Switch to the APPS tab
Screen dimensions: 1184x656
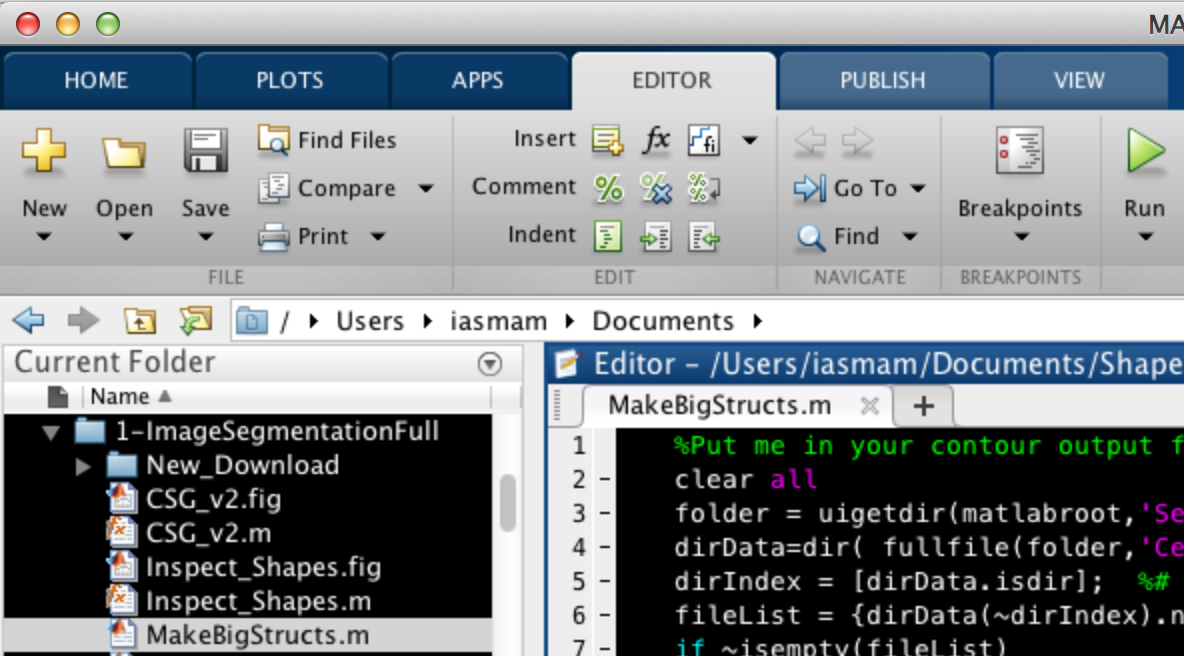477,81
